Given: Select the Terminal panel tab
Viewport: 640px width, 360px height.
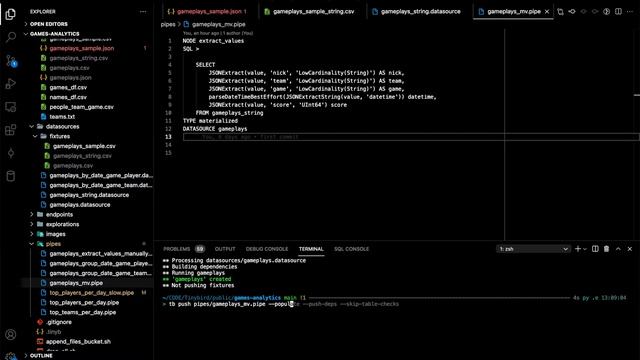Looking at the screenshot, I should (x=311, y=249).
